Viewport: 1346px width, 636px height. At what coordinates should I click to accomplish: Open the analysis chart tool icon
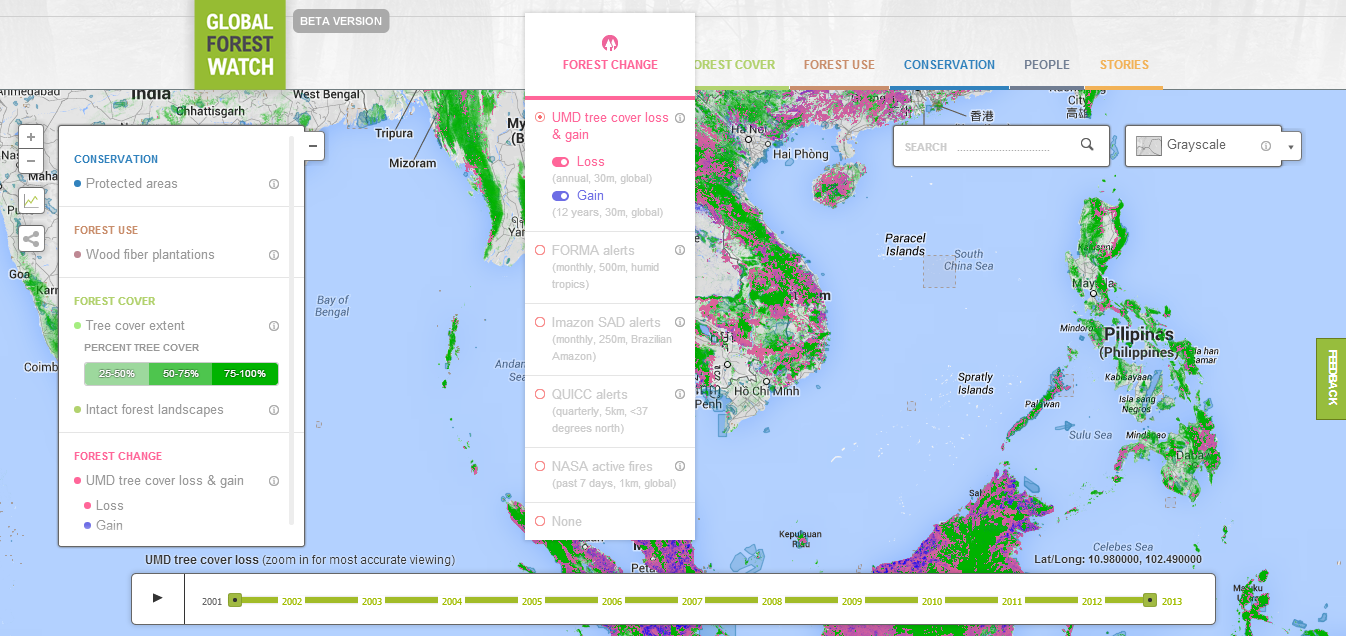pos(31,201)
